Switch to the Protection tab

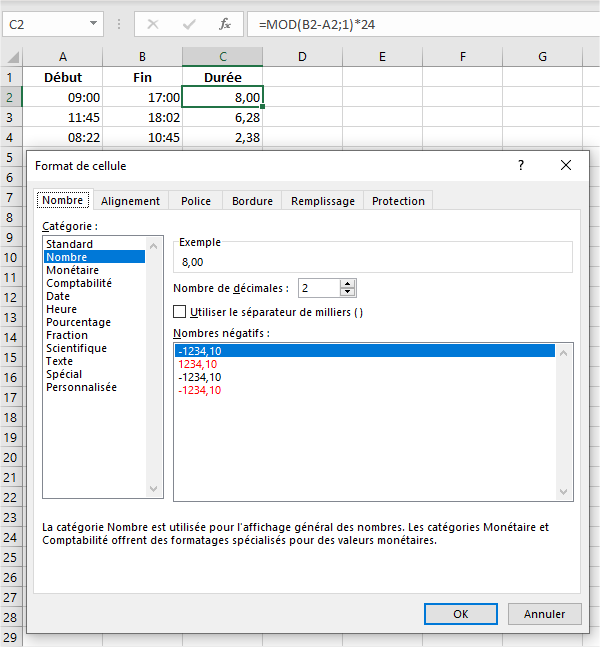[398, 201]
